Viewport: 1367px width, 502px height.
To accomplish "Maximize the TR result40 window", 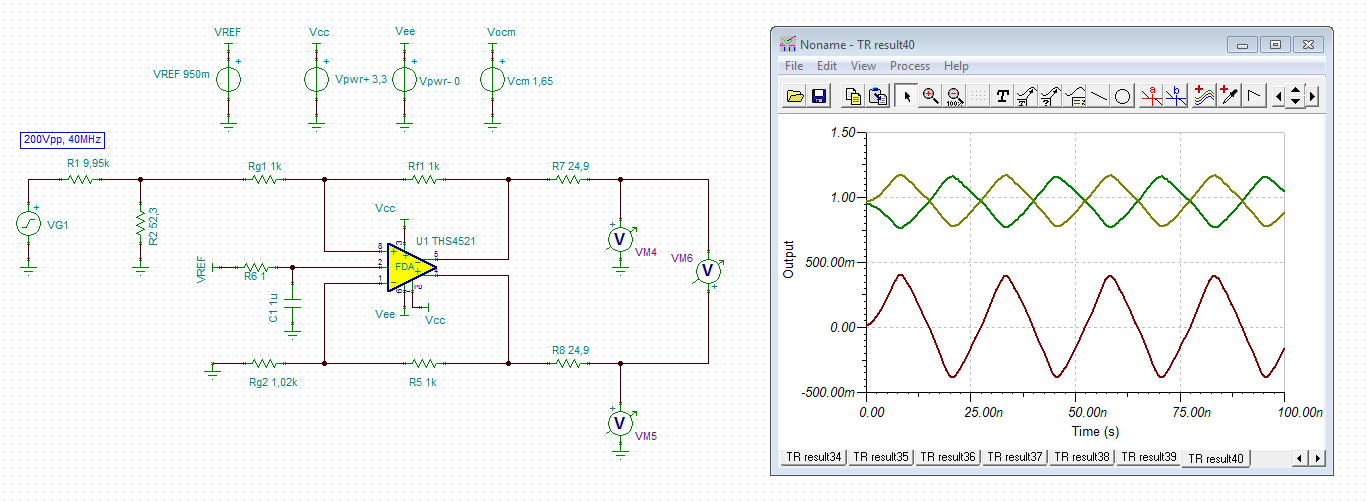I will tap(1275, 44).
